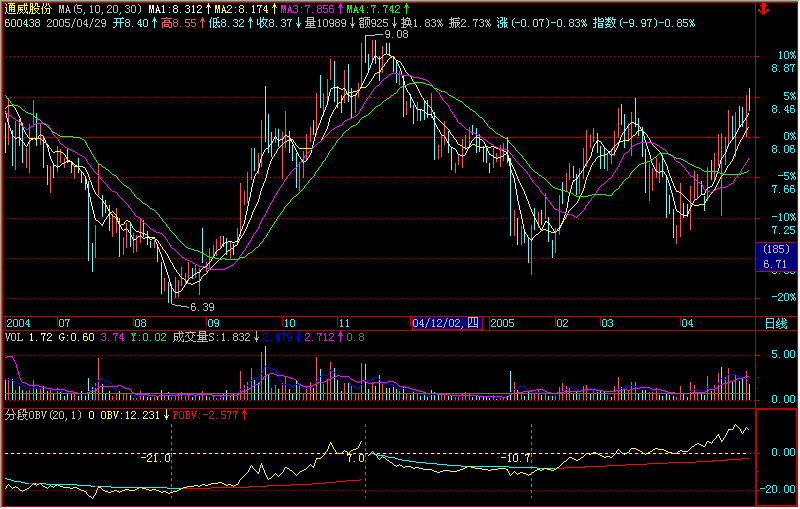Click the red anchor icon at top right
The width and height of the screenshot is (800, 509).
[x=763, y=9]
